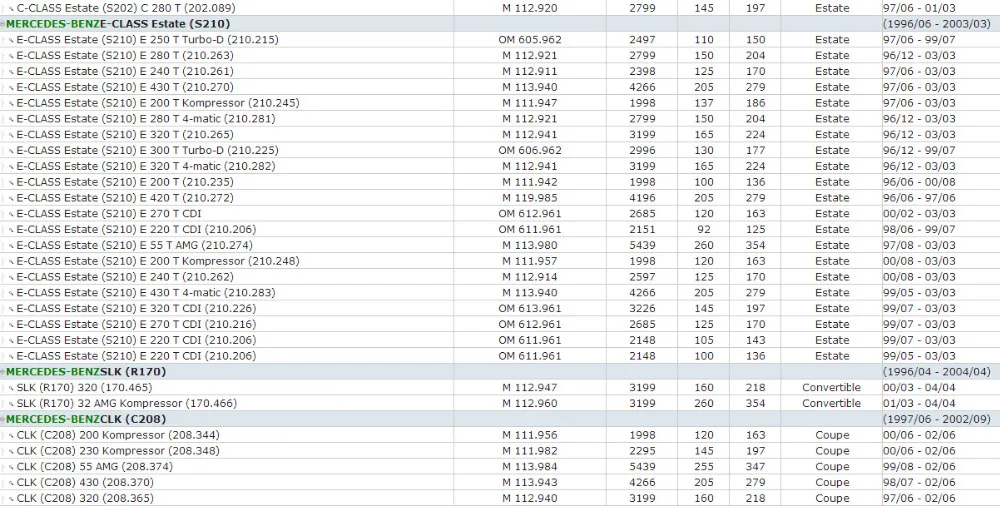Click engine code M 112.940
The image size is (1000, 506).
[x=530, y=498]
